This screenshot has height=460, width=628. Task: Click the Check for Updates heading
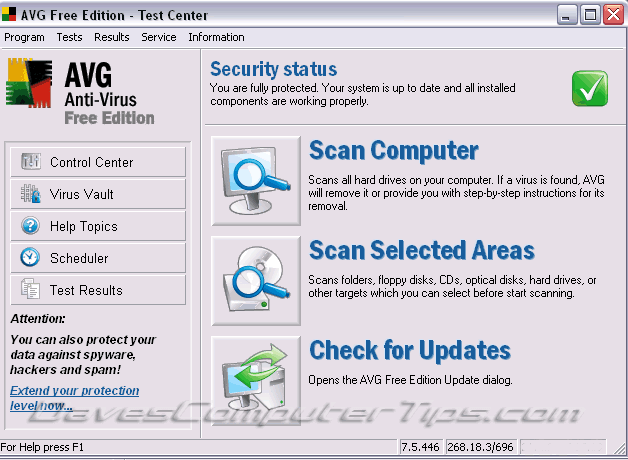point(410,350)
